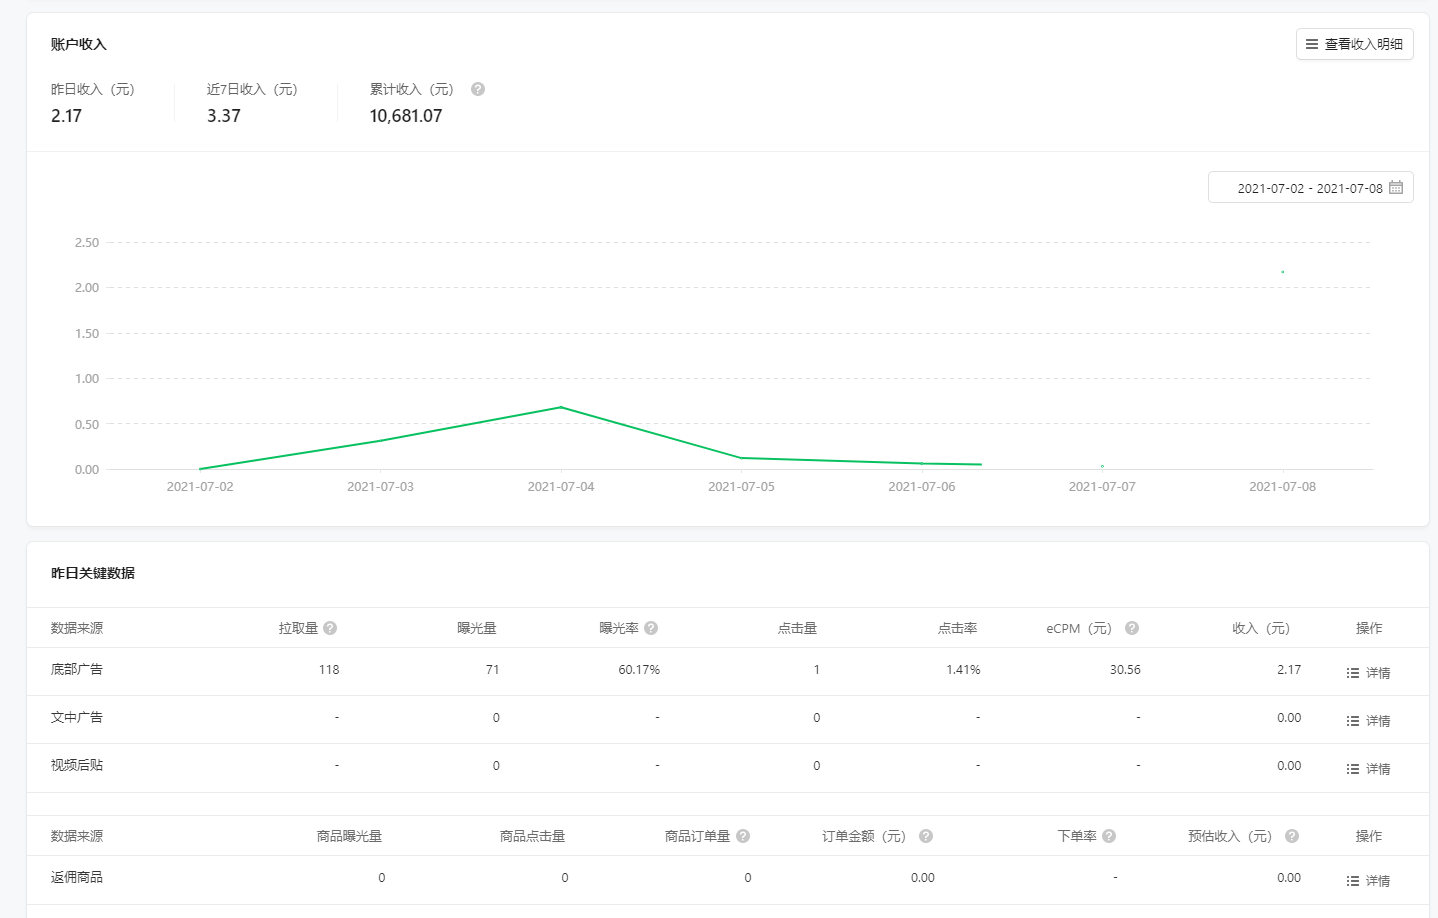Select 返佣商品 data source cell

click(x=77, y=877)
